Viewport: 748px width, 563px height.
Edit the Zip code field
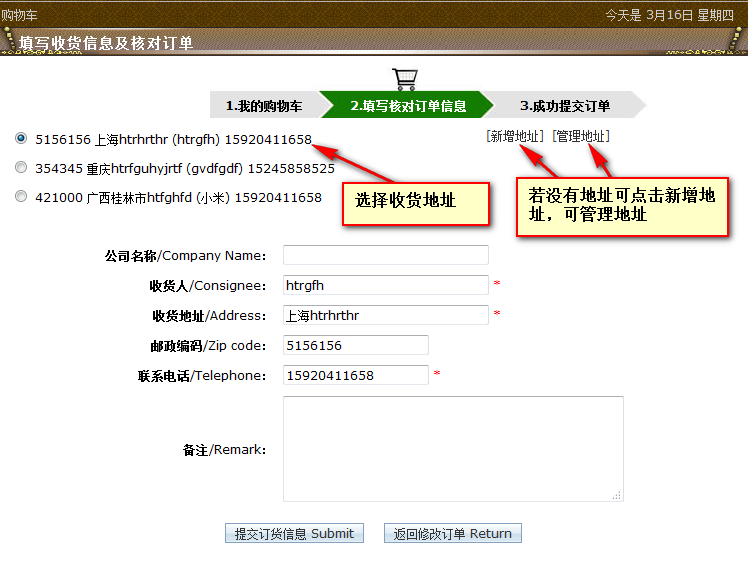point(355,345)
